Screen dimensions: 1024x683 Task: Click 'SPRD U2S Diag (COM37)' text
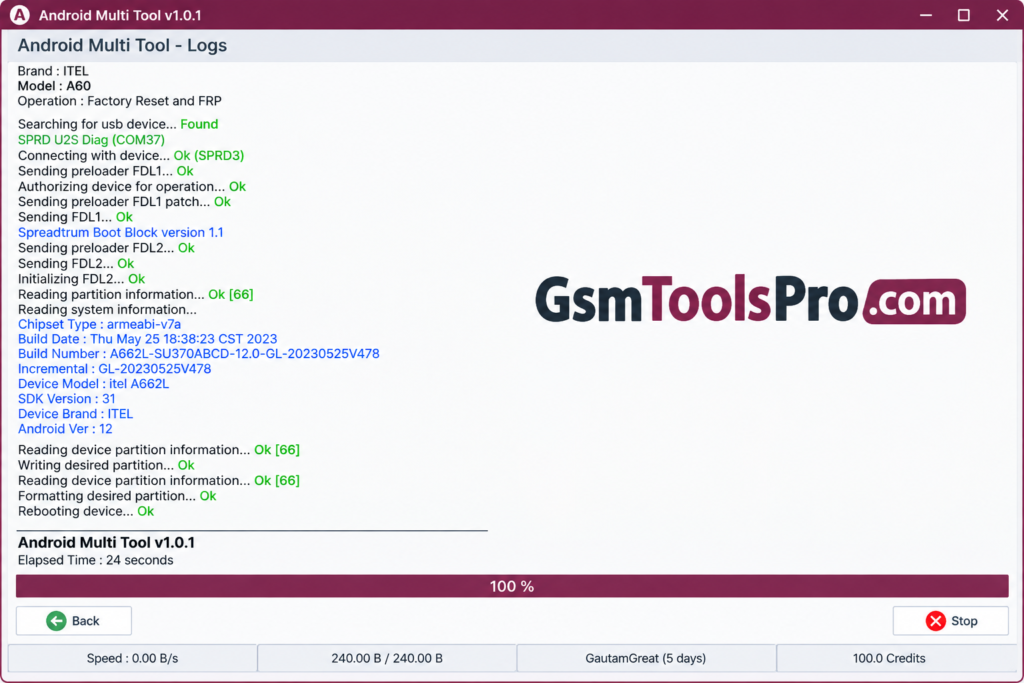91,140
